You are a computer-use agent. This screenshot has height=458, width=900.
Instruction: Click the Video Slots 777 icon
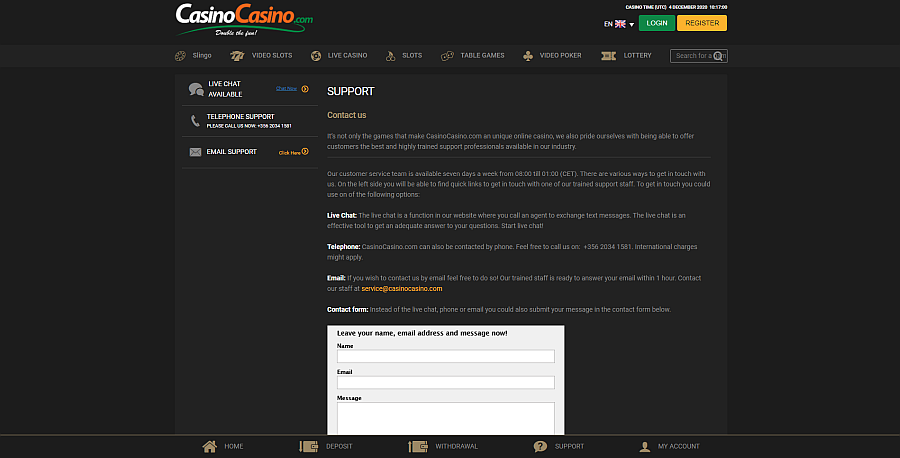pyautogui.click(x=237, y=56)
